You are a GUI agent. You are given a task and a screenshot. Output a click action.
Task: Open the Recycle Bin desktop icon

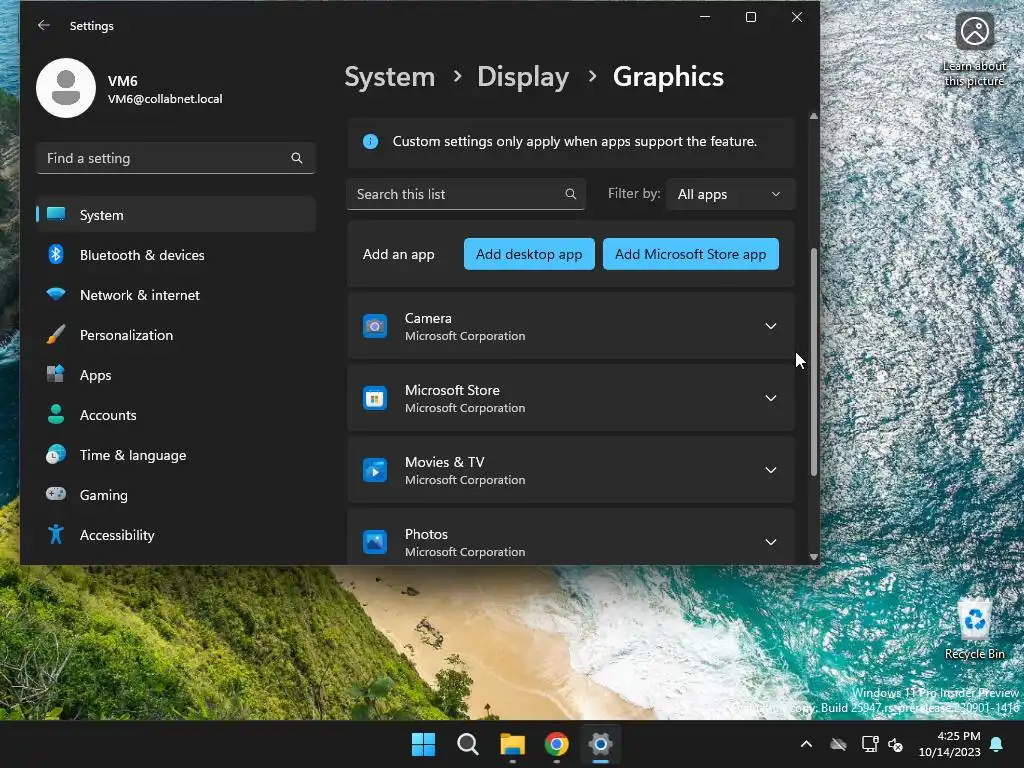[x=974, y=629]
